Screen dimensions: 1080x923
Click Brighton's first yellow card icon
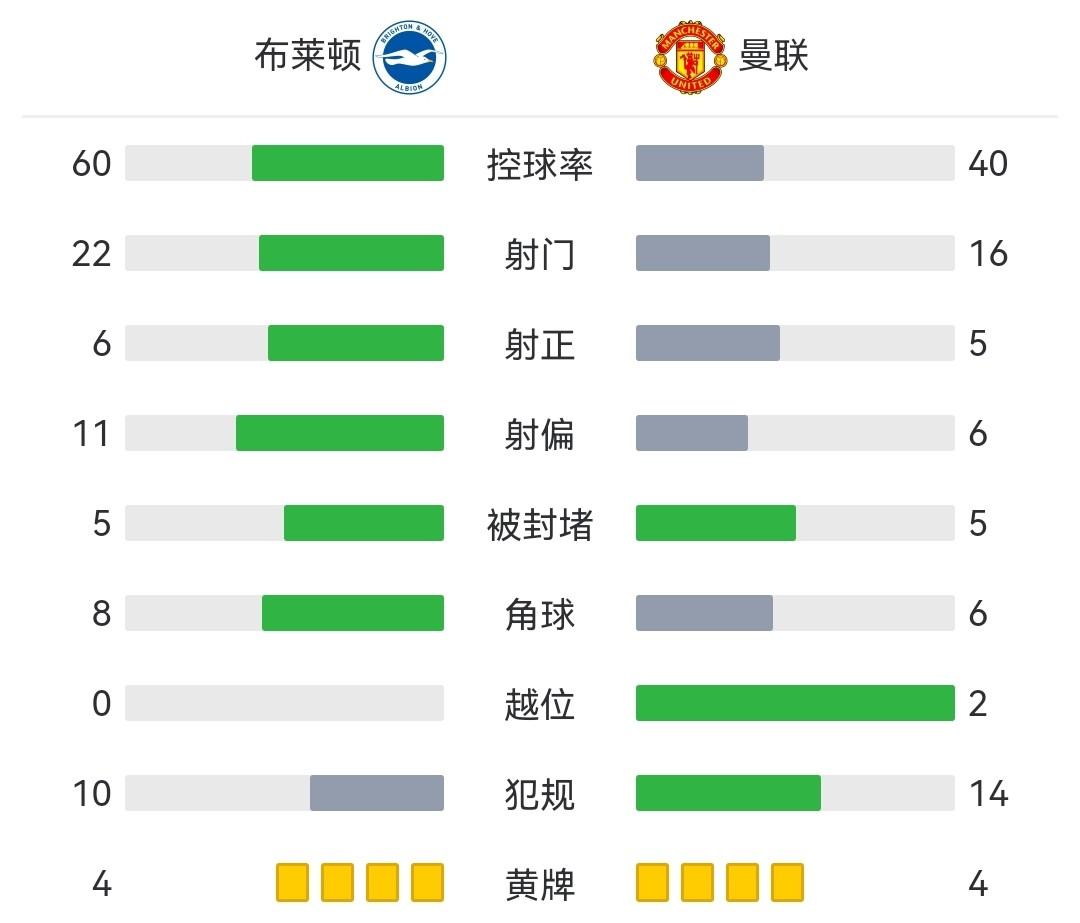click(x=292, y=882)
